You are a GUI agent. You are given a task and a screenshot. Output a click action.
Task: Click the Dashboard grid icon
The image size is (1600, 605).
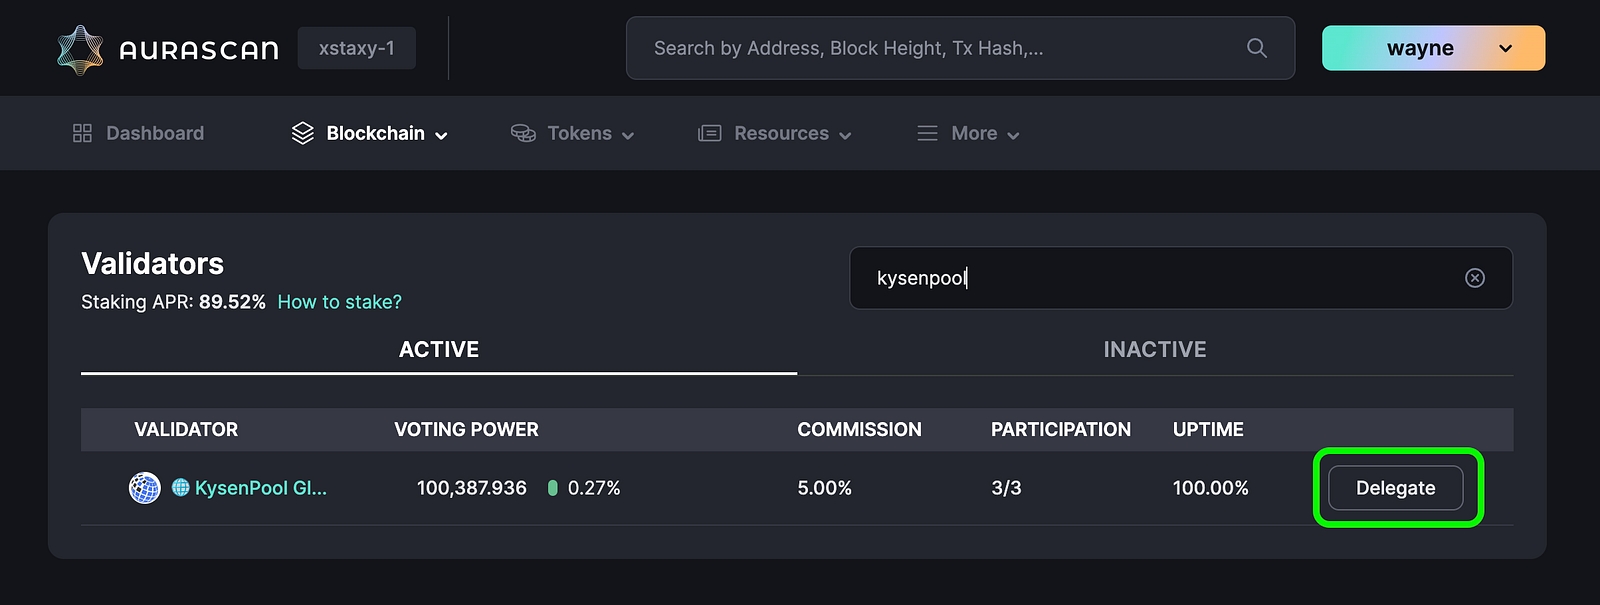[82, 133]
